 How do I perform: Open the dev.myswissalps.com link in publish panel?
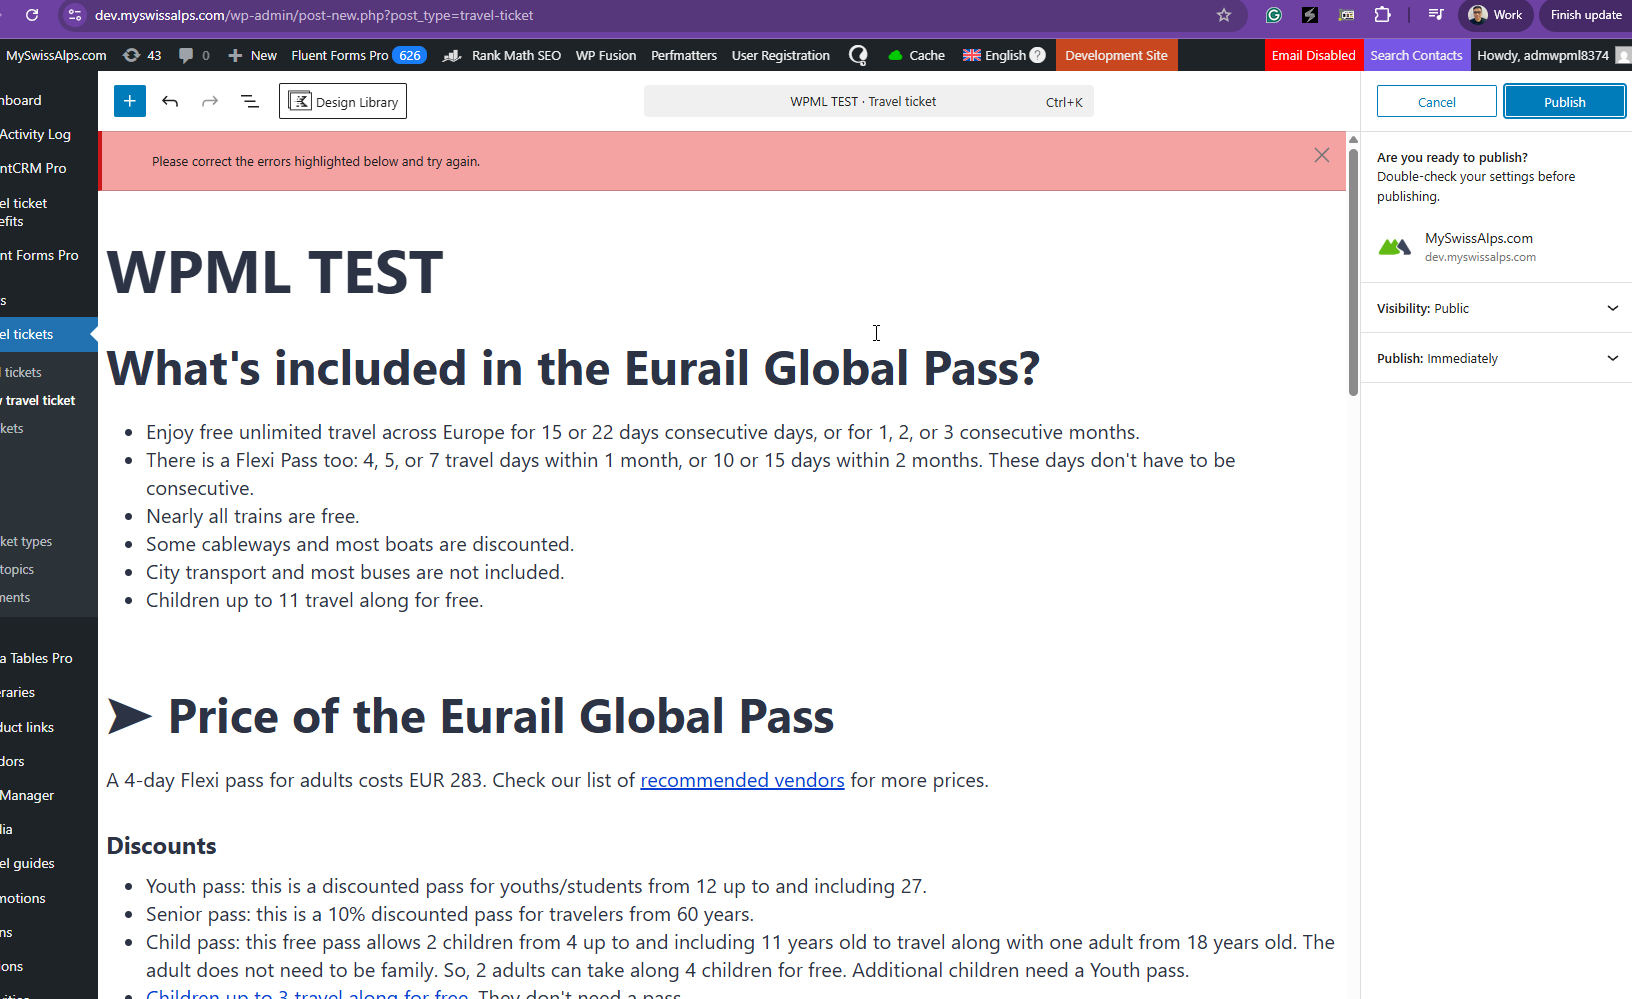coord(1480,257)
